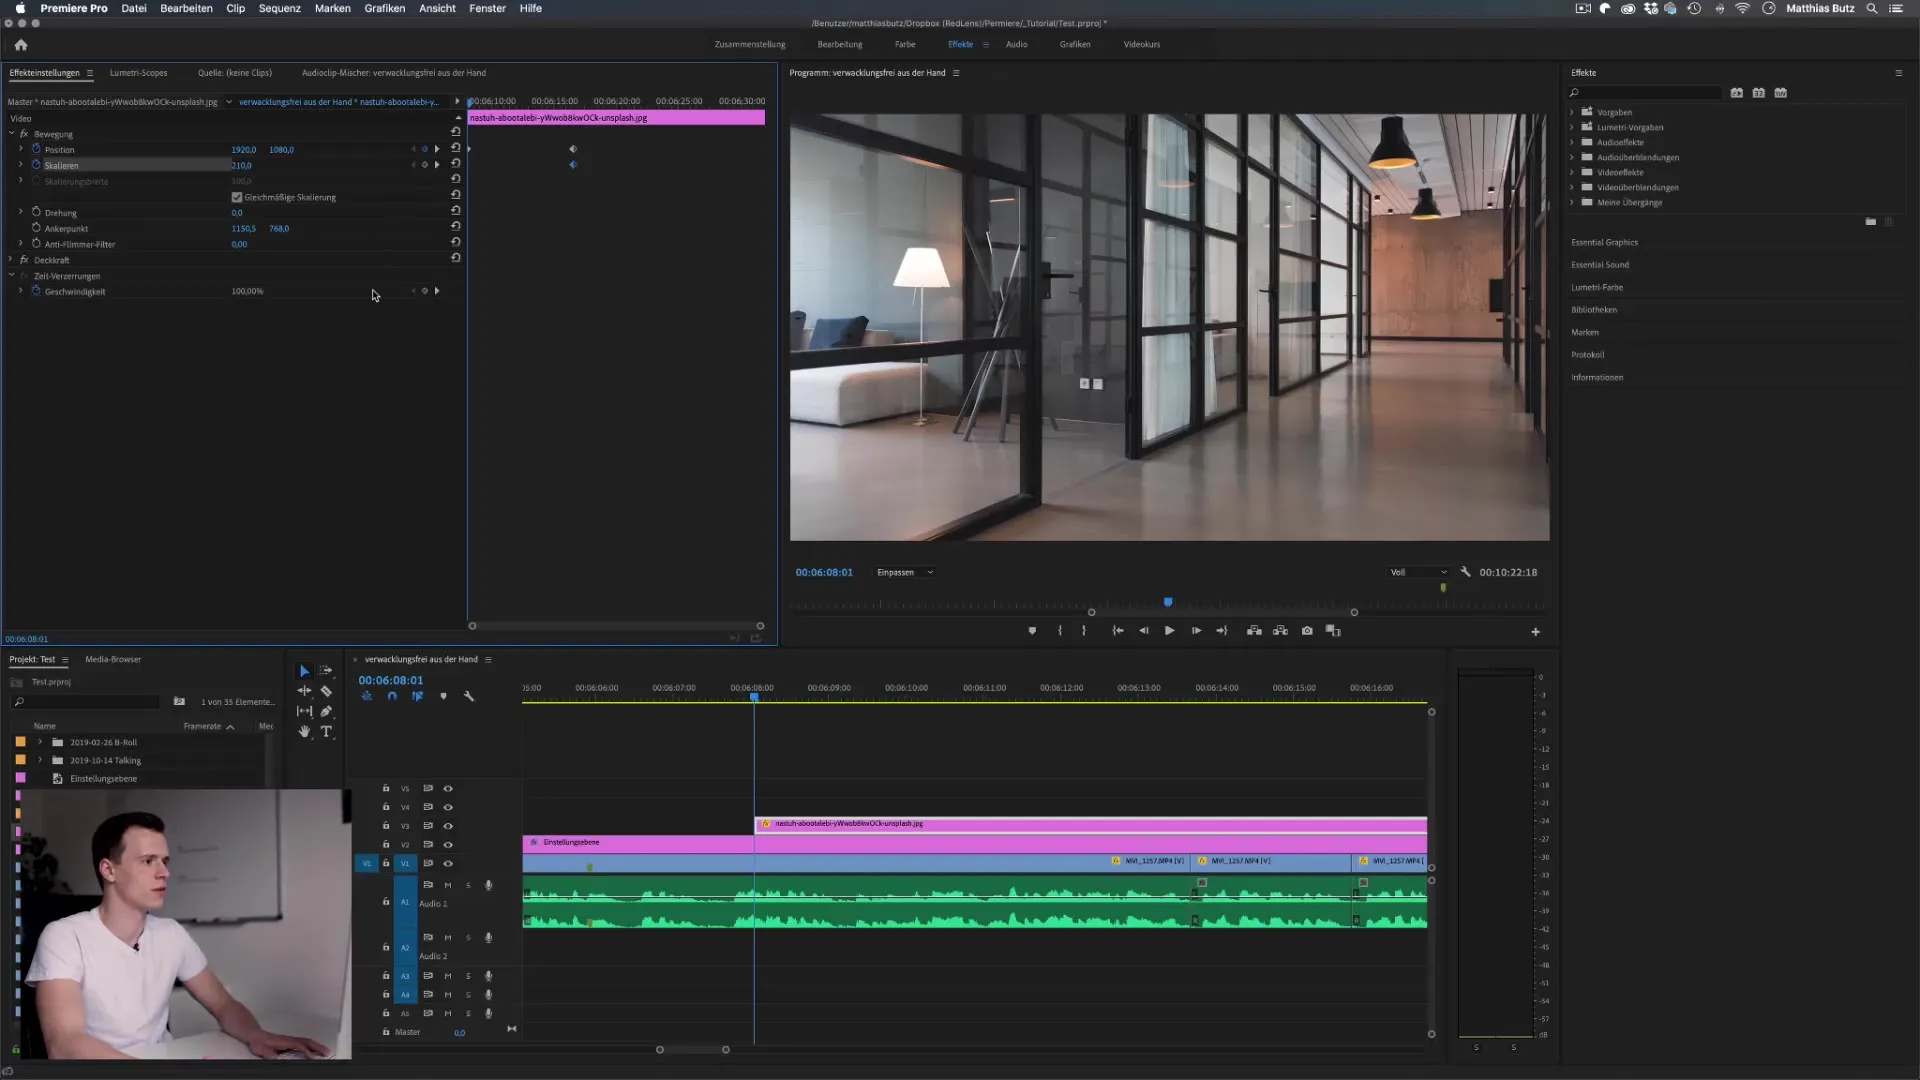Switch to the Lumetri-Scopes tab
This screenshot has width=1920, height=1080.
click(139, 73)
